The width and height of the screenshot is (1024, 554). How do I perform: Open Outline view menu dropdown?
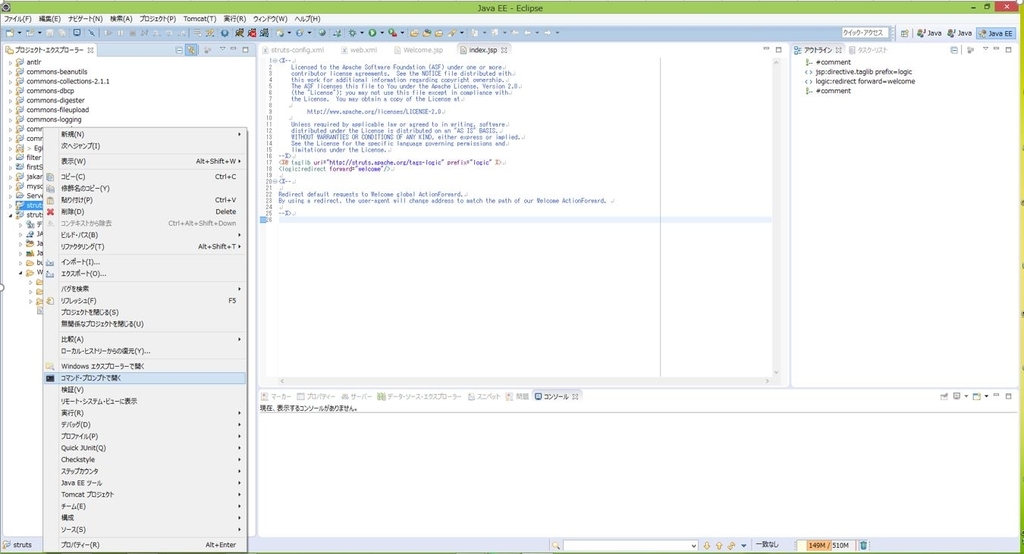(x=985, y=50)
